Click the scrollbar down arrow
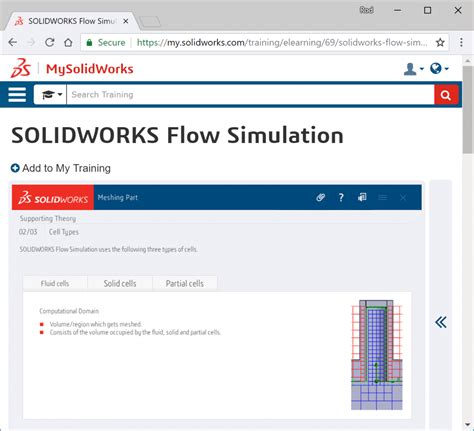Image resolution: width=474 pixels, height=431 pixels. (468, 425)
